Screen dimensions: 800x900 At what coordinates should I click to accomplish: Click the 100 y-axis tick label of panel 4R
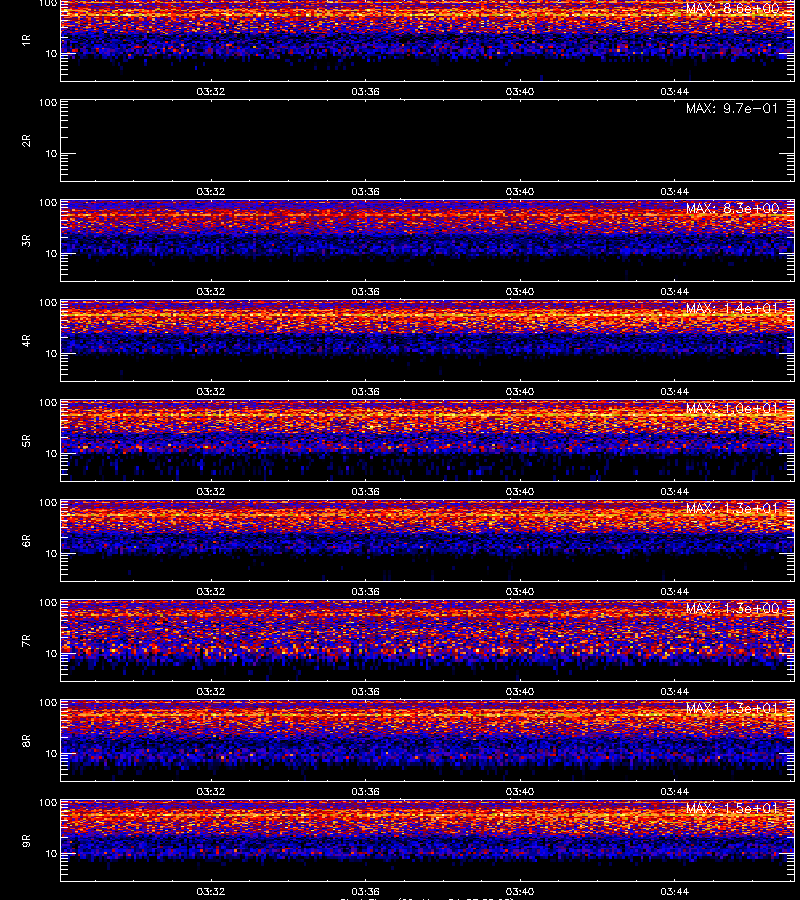click(x=48, y=302)
